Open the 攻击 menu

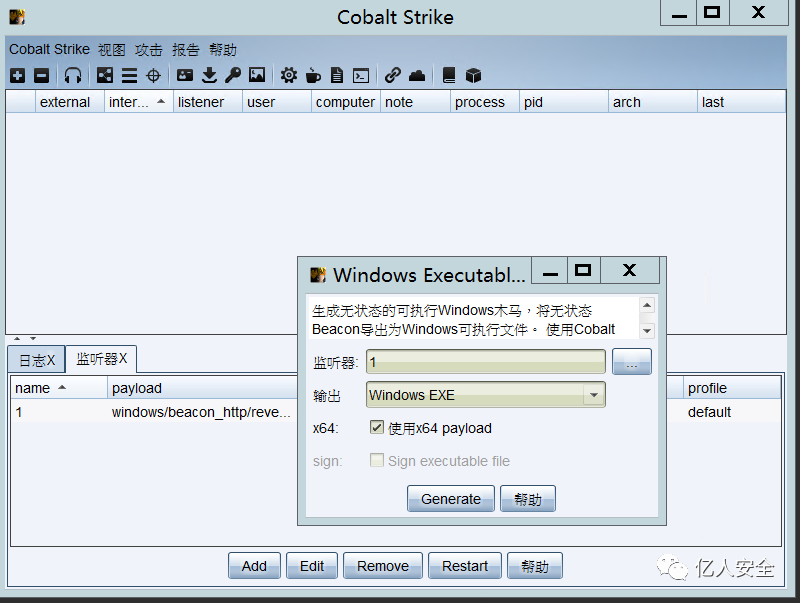pyautogui.click(x=148, y=49)
